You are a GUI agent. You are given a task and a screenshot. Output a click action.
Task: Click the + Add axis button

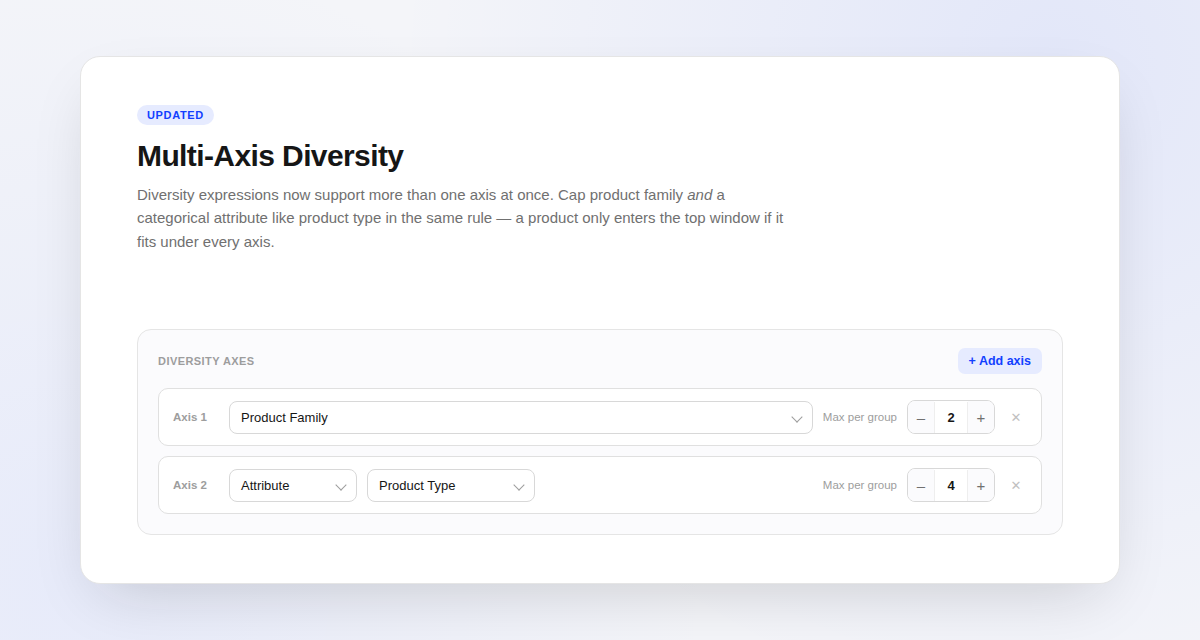(x=999, y=361)
